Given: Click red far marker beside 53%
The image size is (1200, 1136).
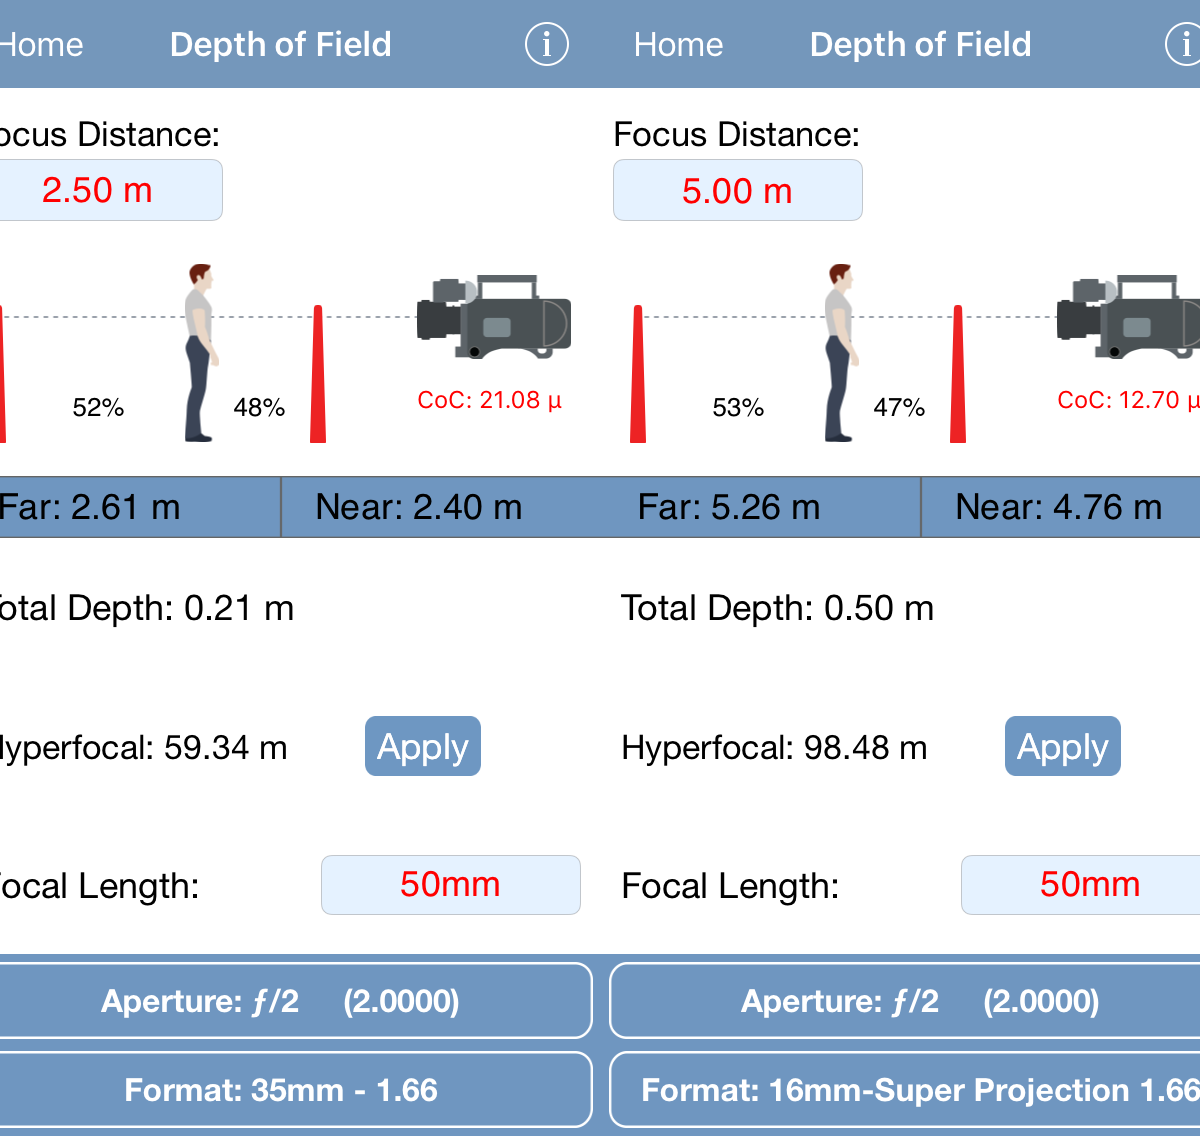Looking at the screenshot, I should pyautogui.click(x=638, y=373).
